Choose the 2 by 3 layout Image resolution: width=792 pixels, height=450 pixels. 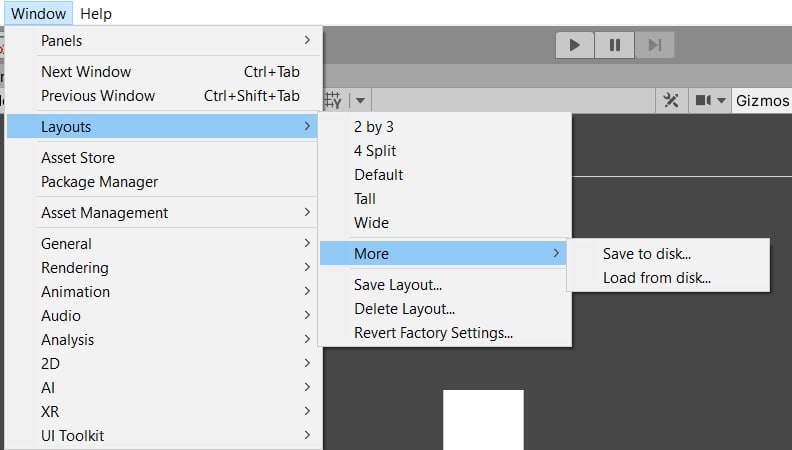[445, 126]
